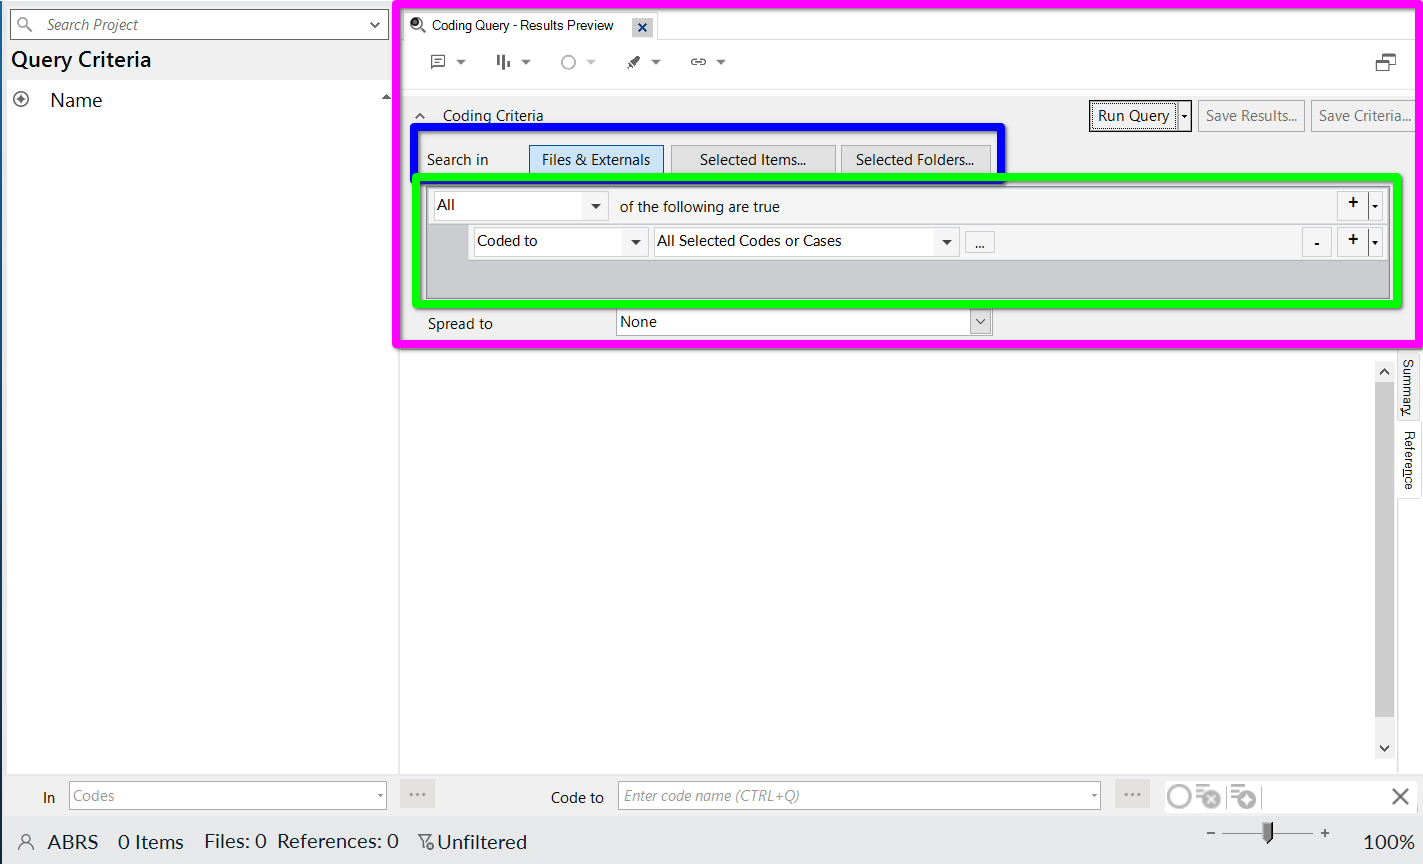Collapse the Coding Criteria section
This screenshot has height=864, width=1423.
tap(421, 116)
